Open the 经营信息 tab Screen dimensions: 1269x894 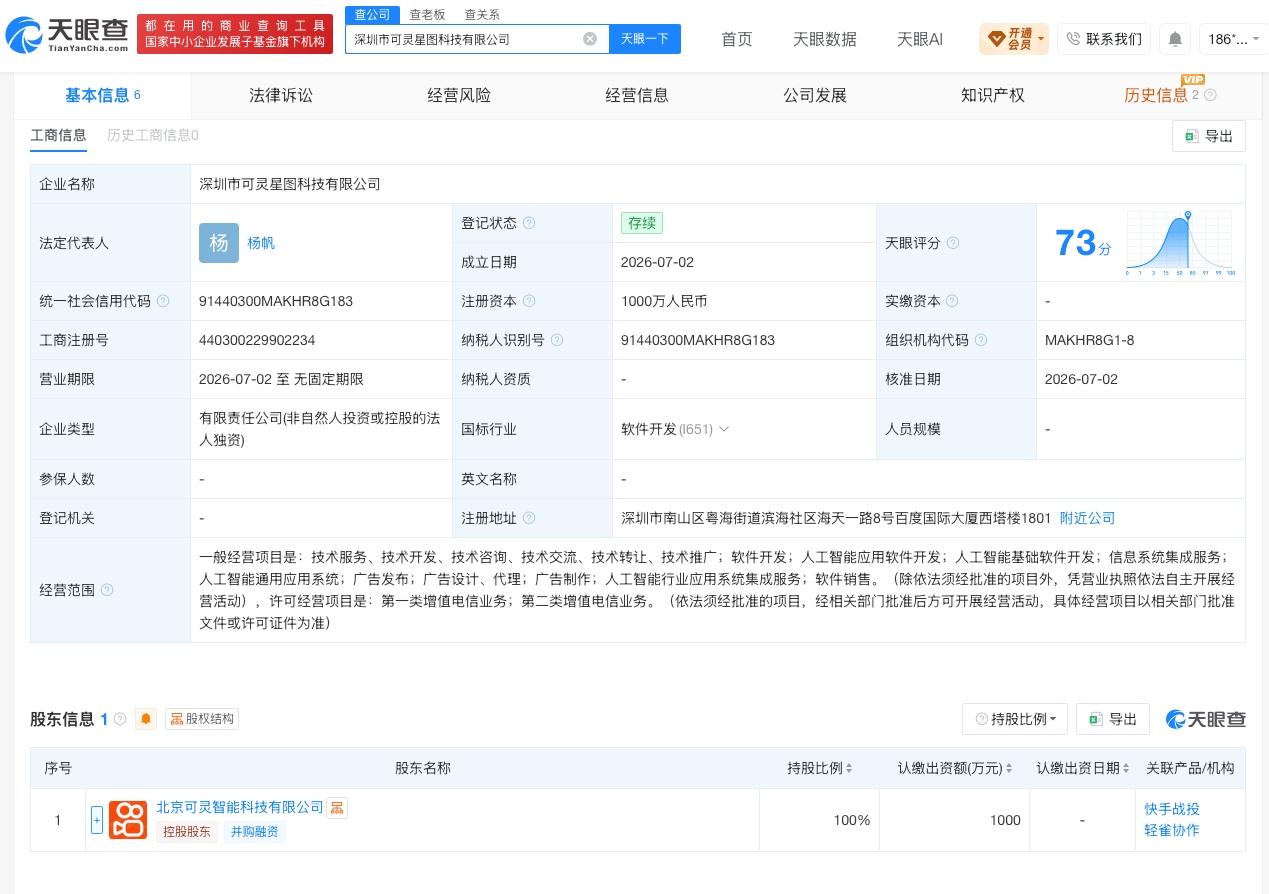click(x=637, y=95)
